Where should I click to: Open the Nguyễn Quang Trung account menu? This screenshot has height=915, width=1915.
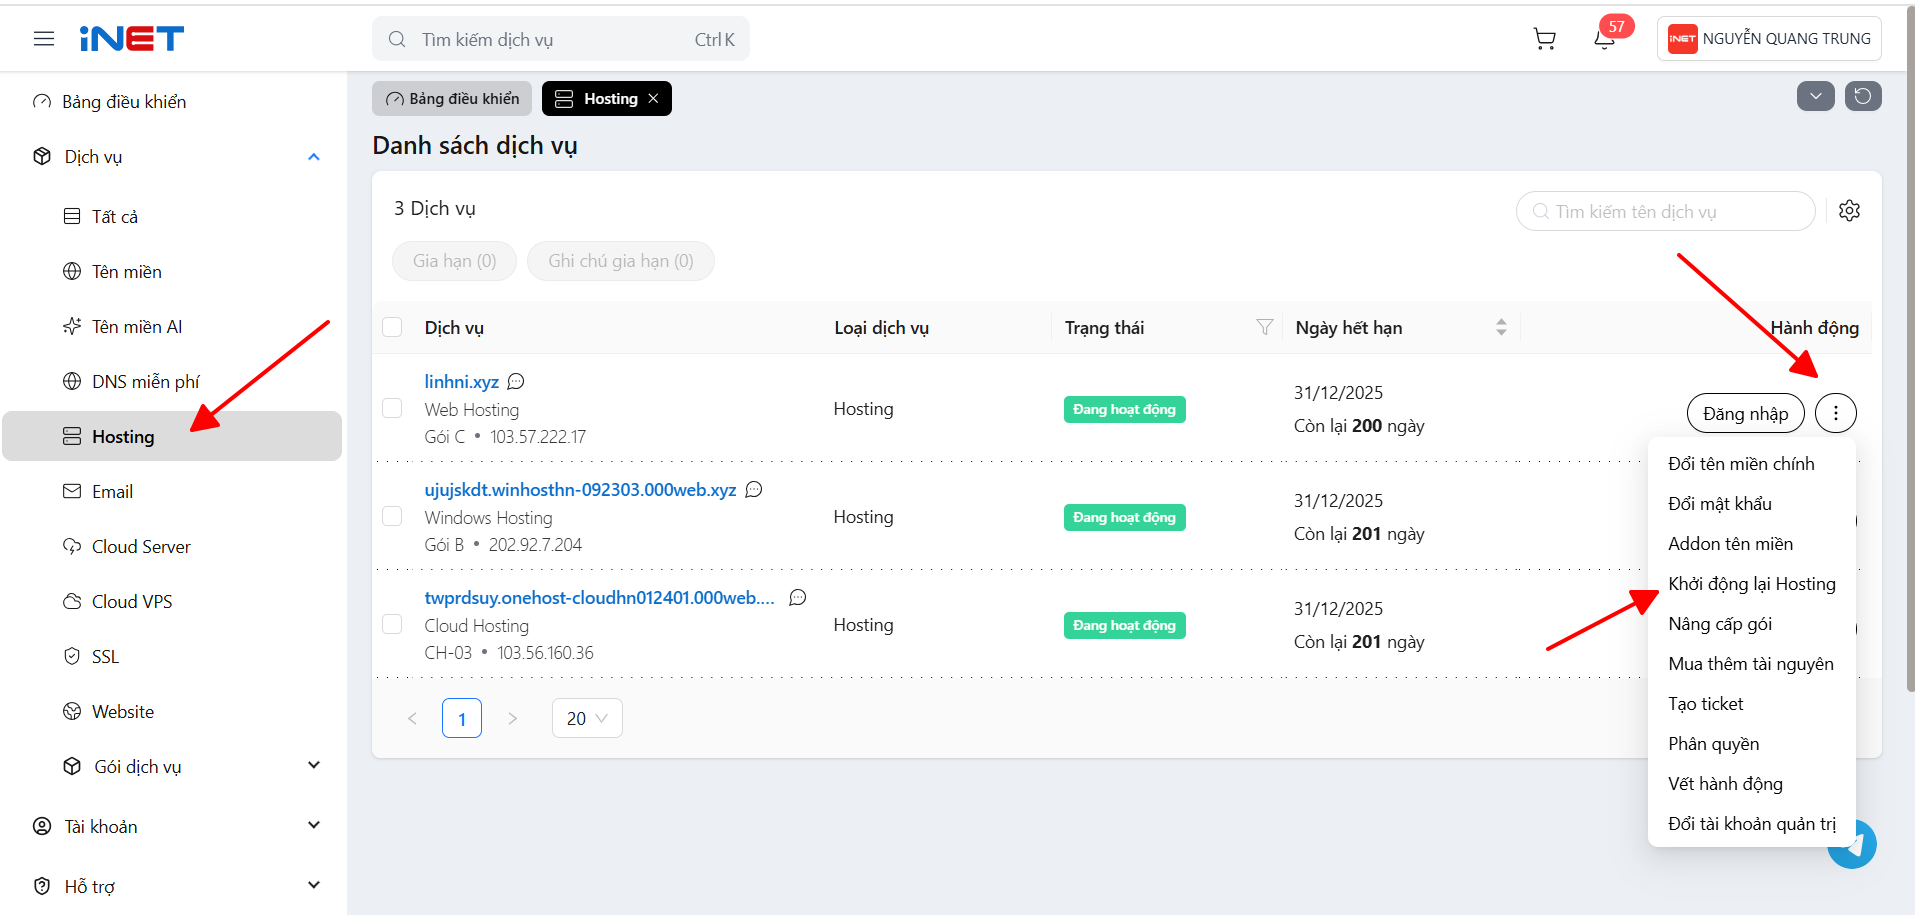(1769, 39)
